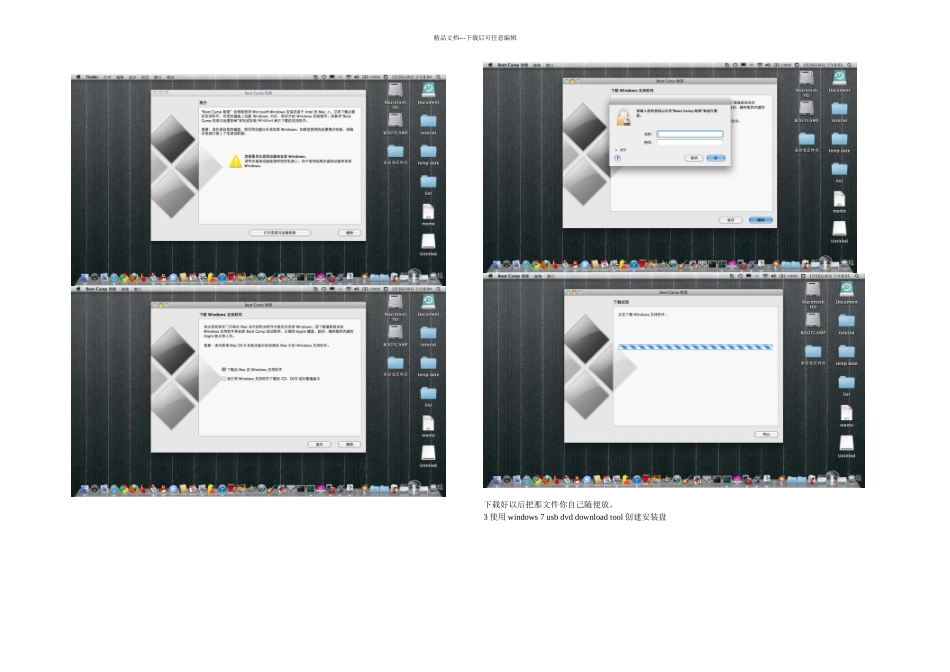950x672 pixels.
Task: Click the name field in password dialog
Action: 690,134
